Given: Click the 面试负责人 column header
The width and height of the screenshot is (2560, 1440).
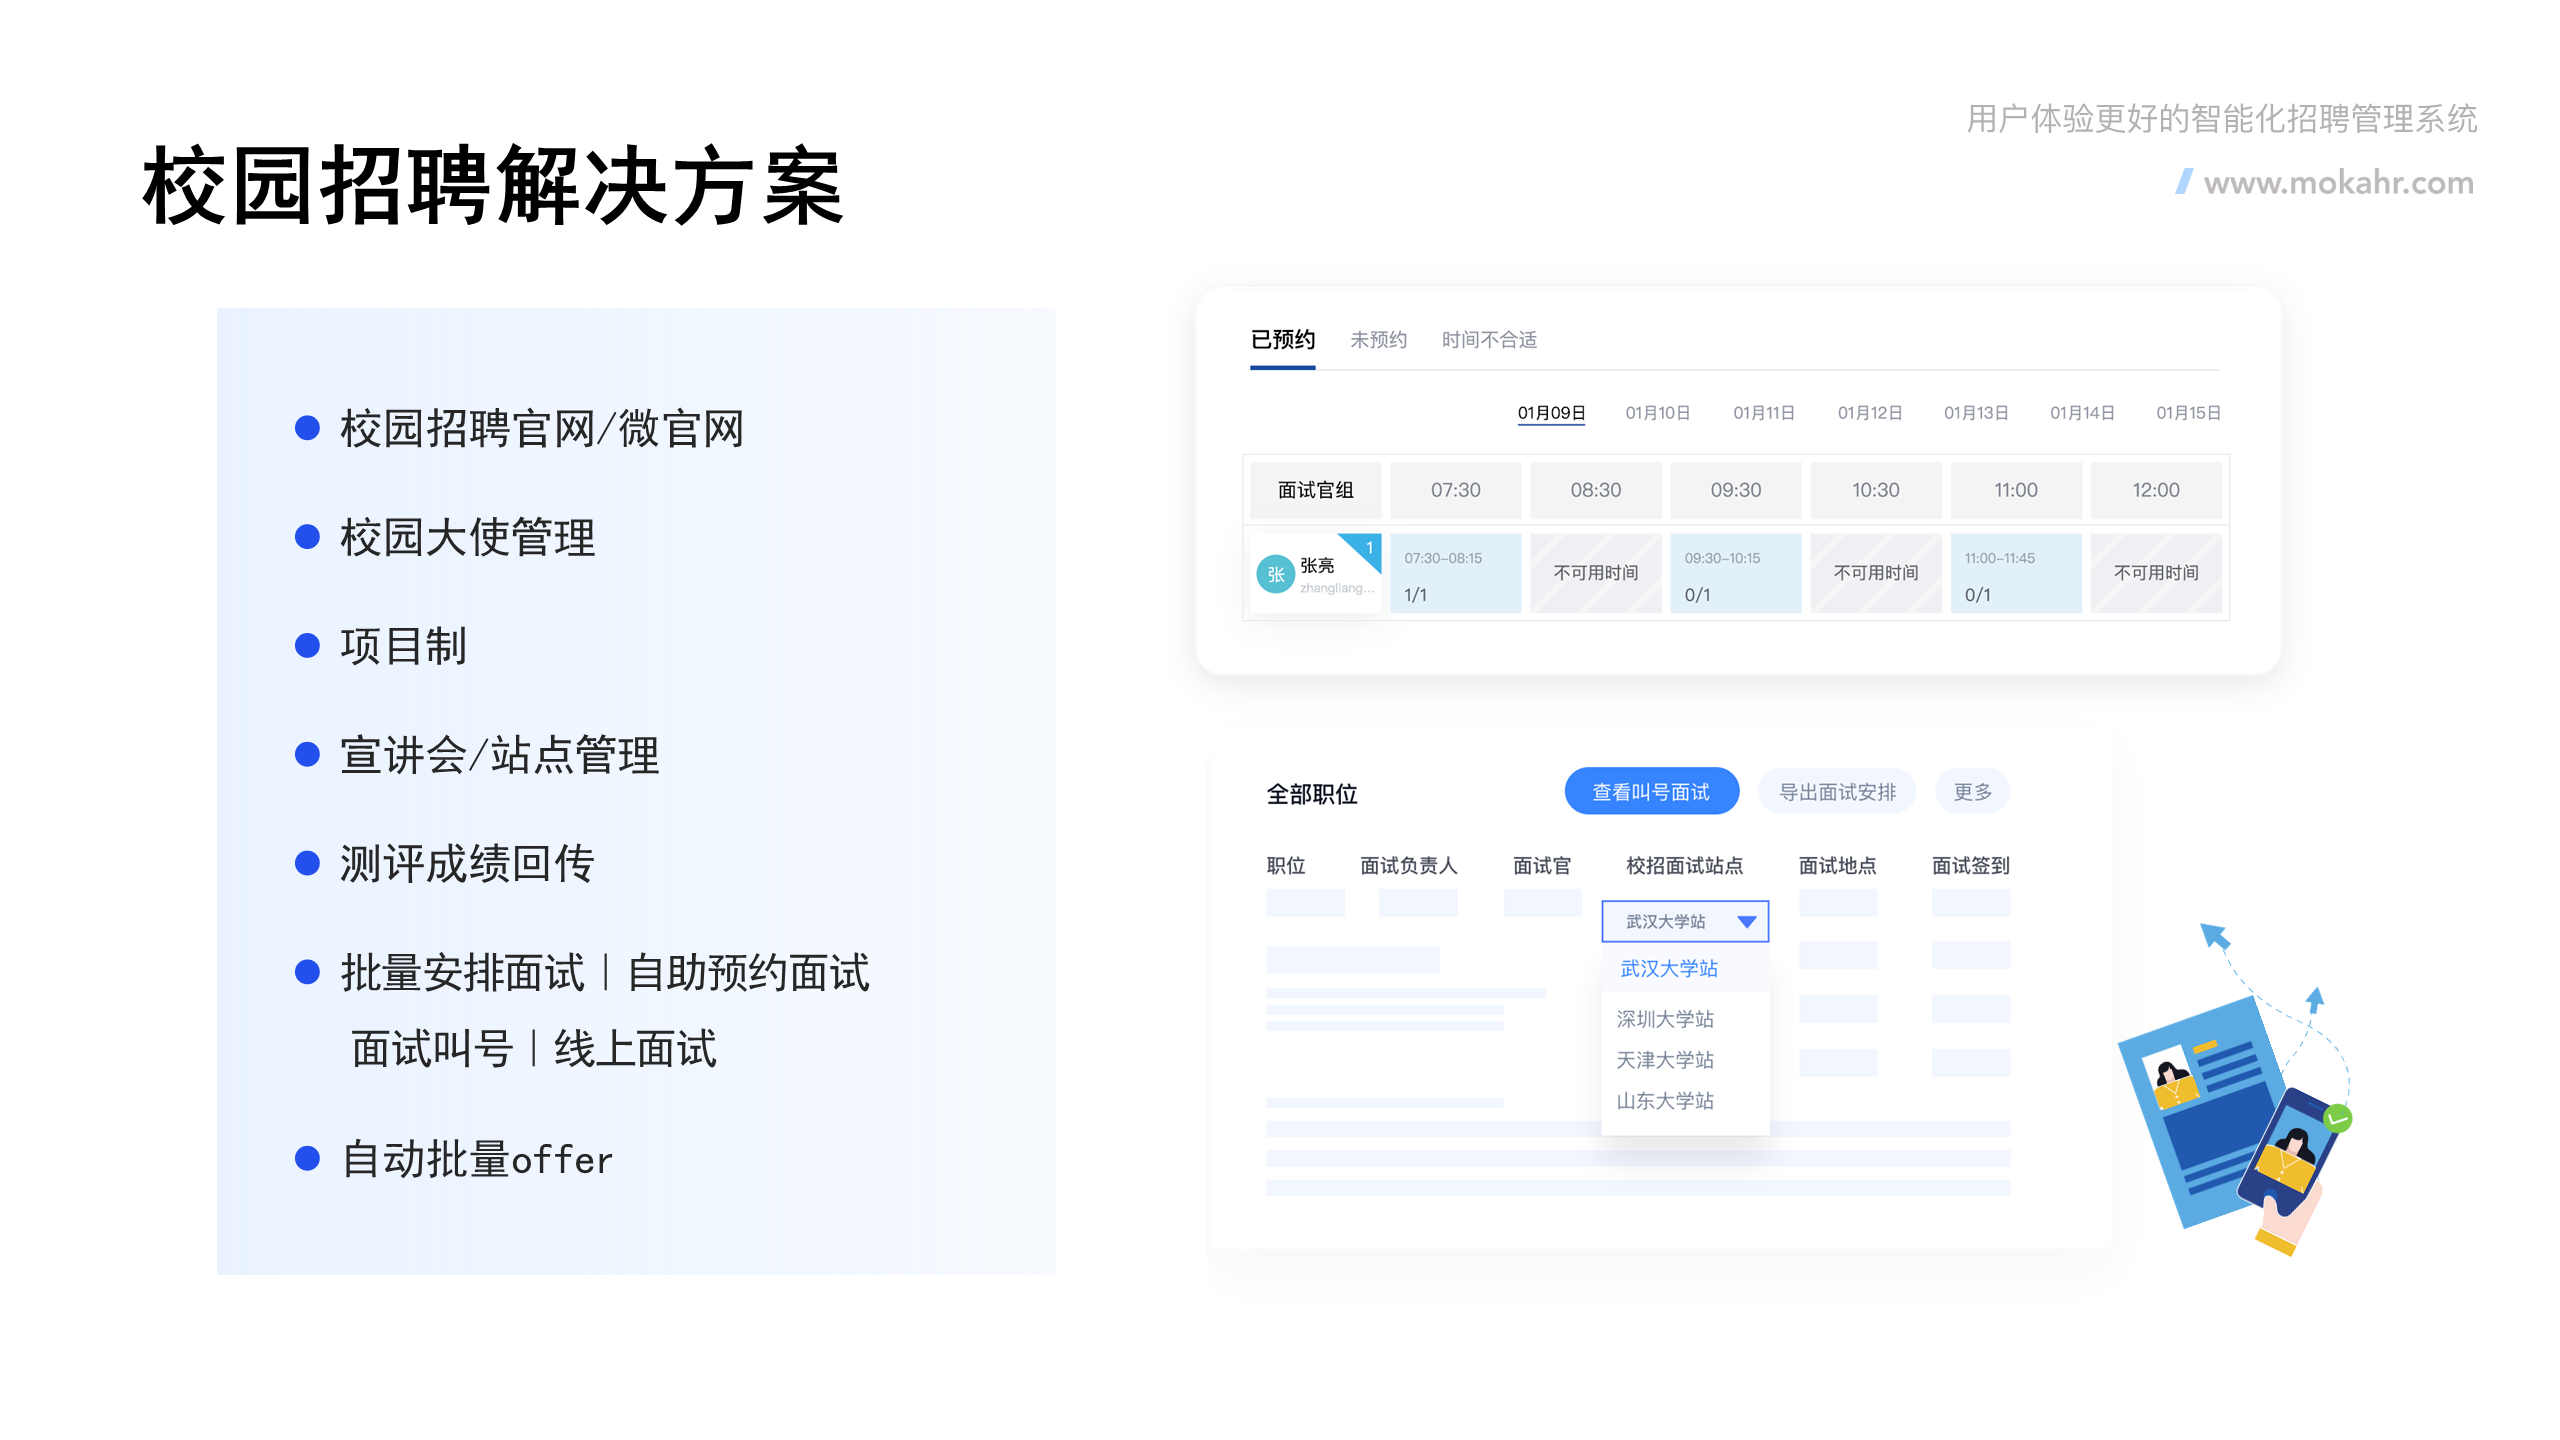Looking at the screenshot, I should pos(1408,865).
